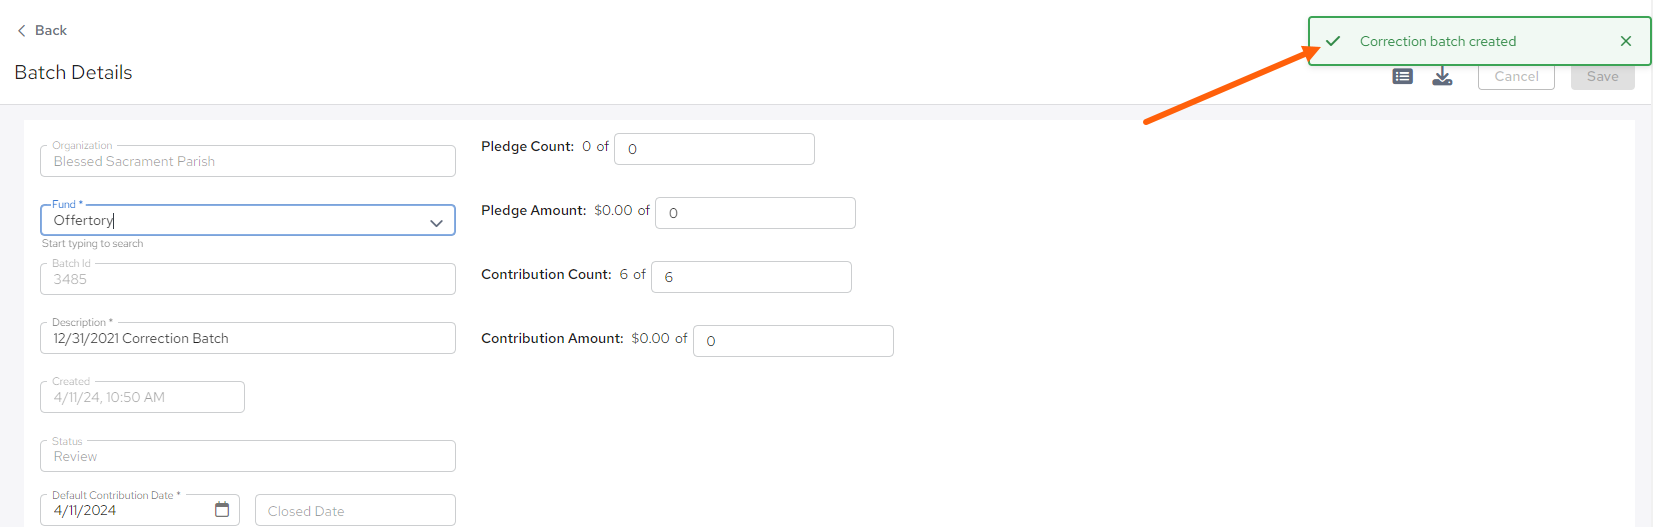This screenshot has height=527, width=1653.
Task: Focus the Contribution Count input box
Action: pyautogui.click(x=751, y=277)
